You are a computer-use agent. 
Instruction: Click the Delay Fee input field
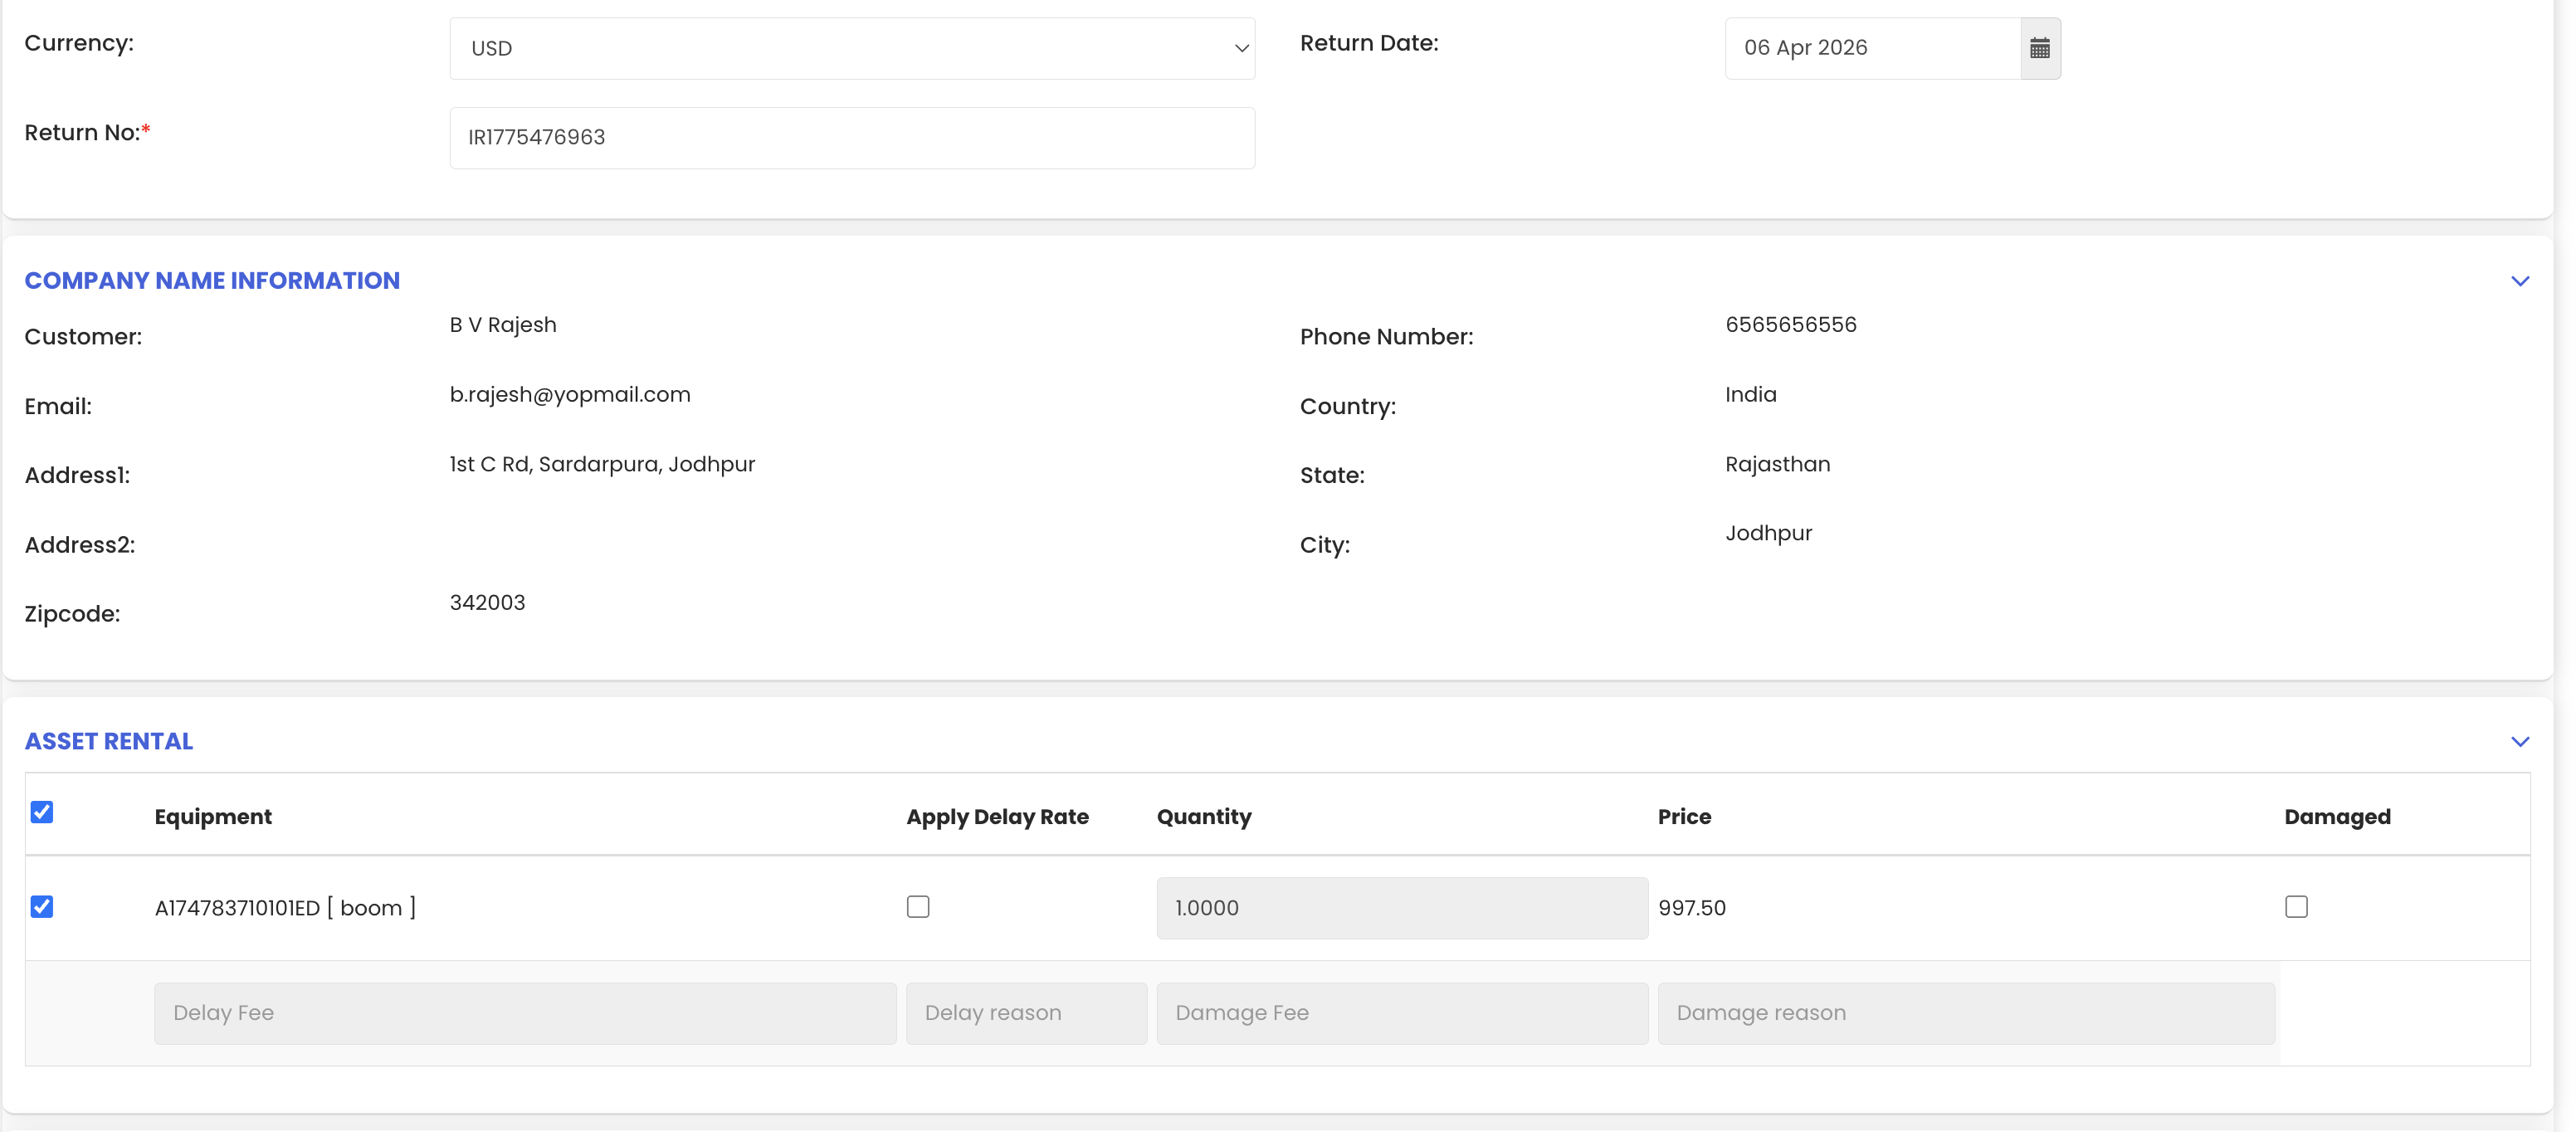tap(524, 1013)
